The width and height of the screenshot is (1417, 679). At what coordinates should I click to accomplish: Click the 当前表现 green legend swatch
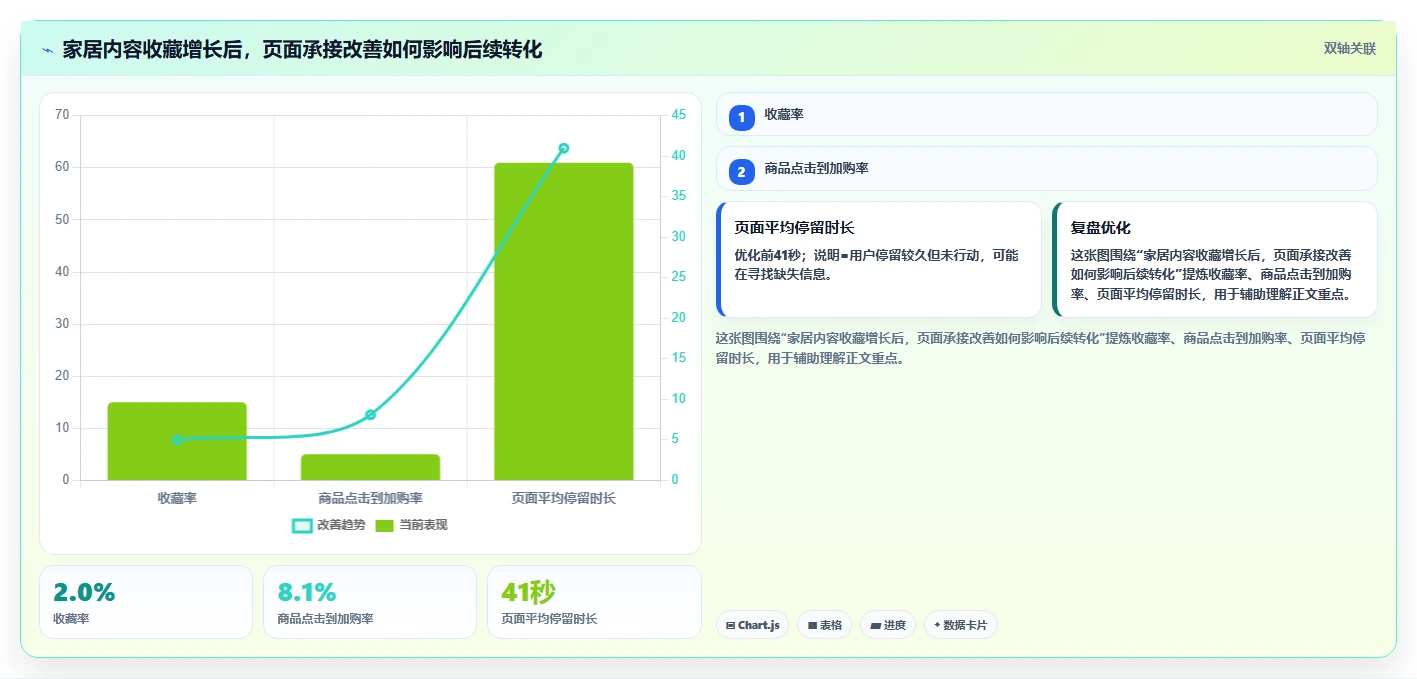(x=385, y=526)
